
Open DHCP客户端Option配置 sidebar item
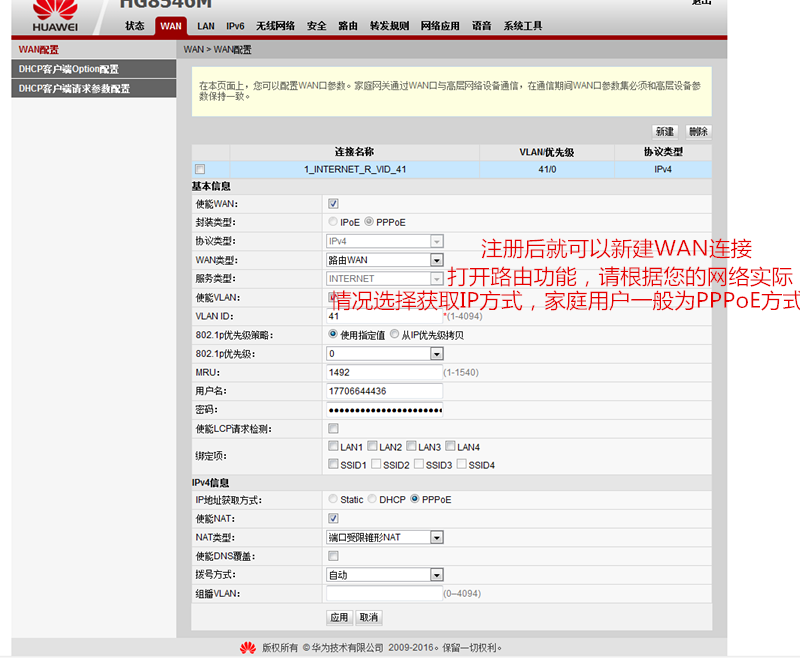click(94, 69)
